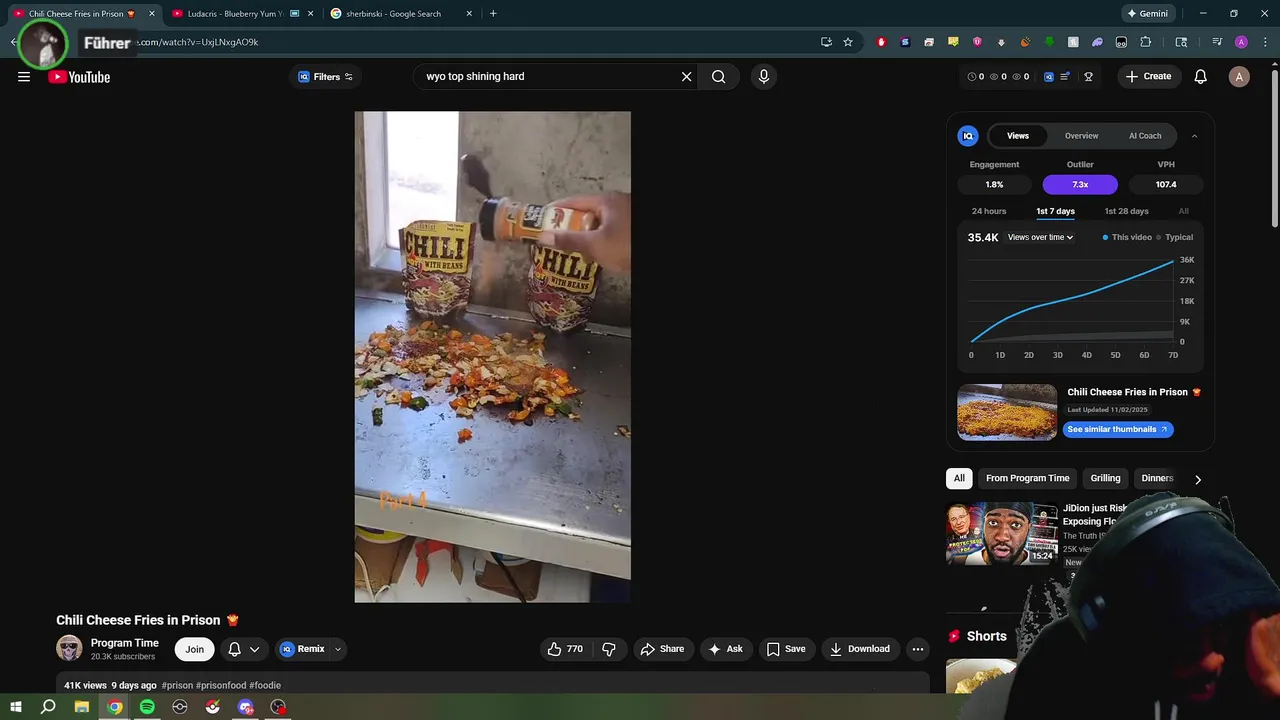Image resolution: width=1280 pixels, height=720 pixels.
Task: Open the JiDion recommended video thumbnail
Action: tap(1002, 534)
